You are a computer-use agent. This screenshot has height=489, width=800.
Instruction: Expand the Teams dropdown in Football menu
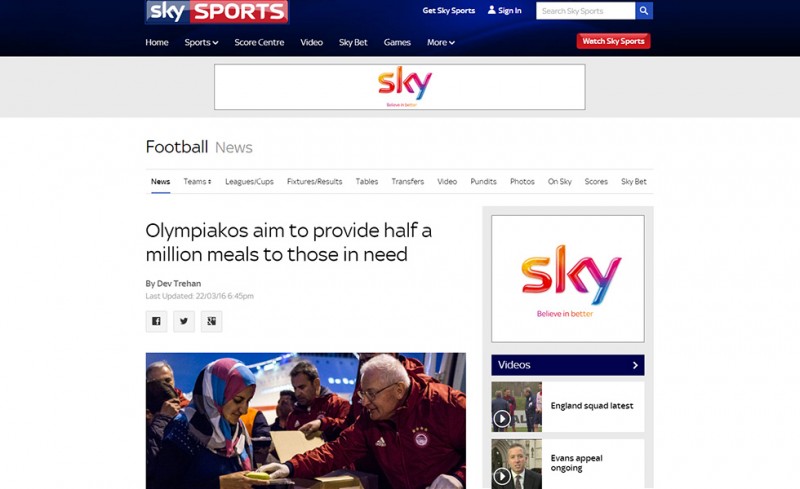tap(197, 181)
